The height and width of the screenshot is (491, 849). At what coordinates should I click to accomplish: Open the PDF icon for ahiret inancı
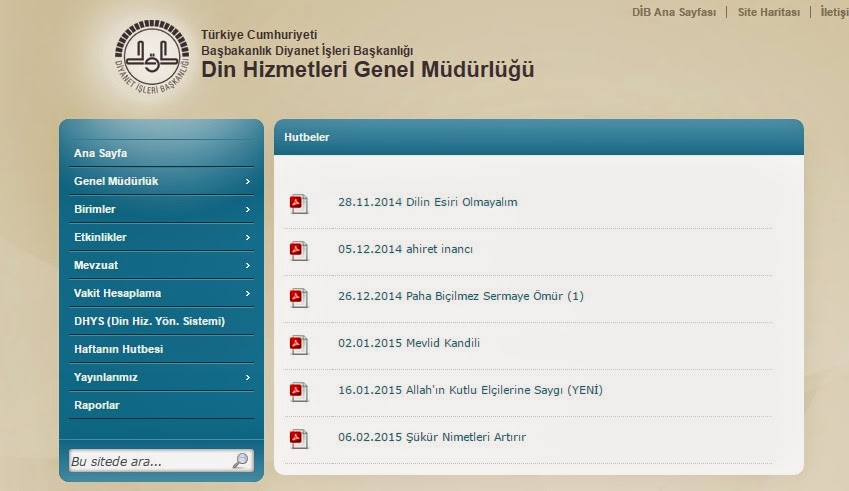(x=298, y=251)
